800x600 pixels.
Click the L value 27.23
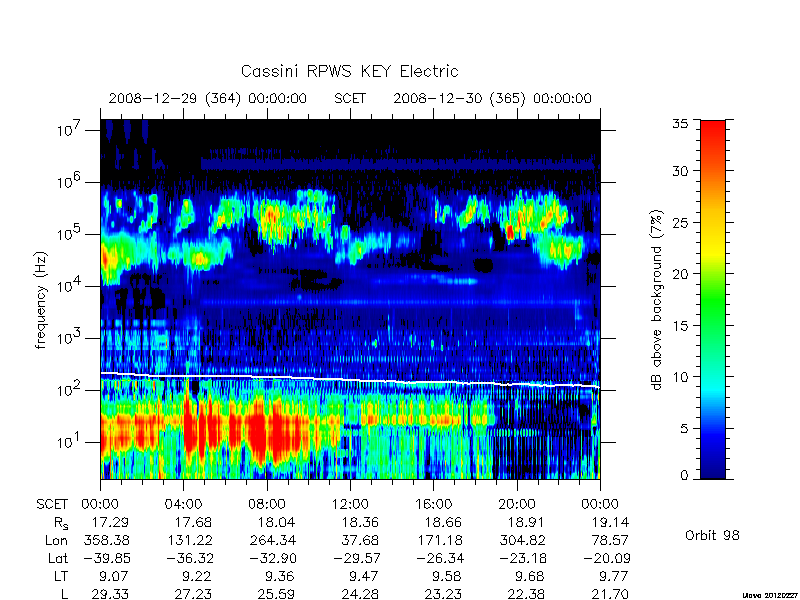point(193,594)
